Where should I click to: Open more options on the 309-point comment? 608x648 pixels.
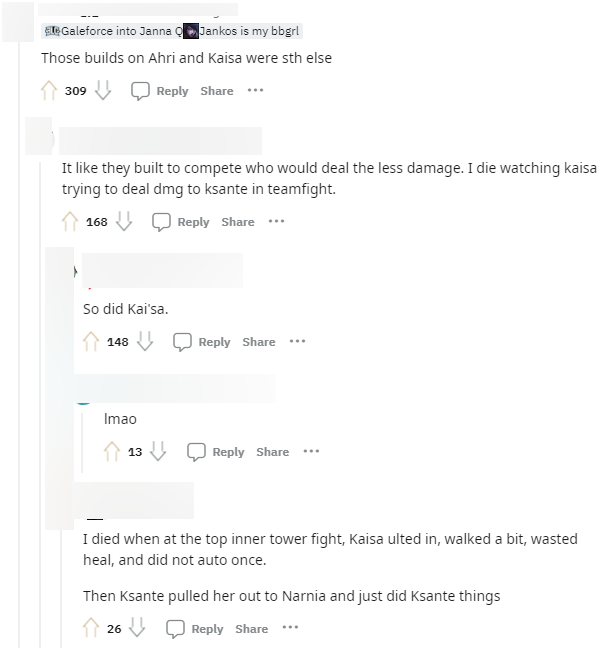[255, 91]
